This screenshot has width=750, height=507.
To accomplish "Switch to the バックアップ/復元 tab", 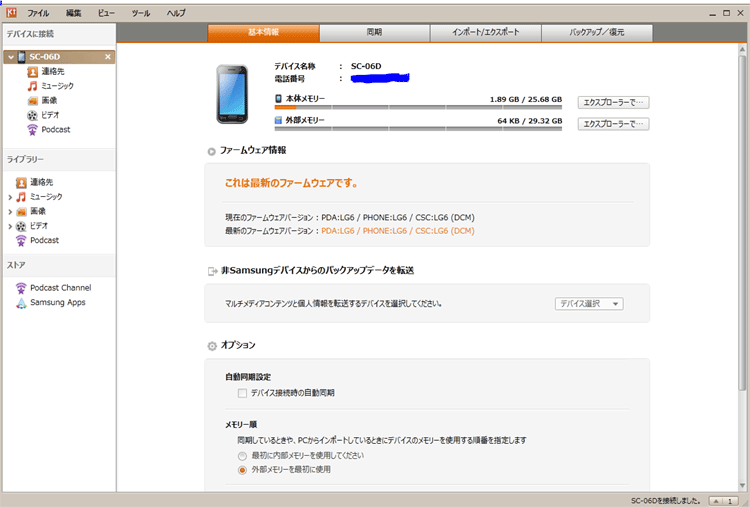I will pos(596,33).
